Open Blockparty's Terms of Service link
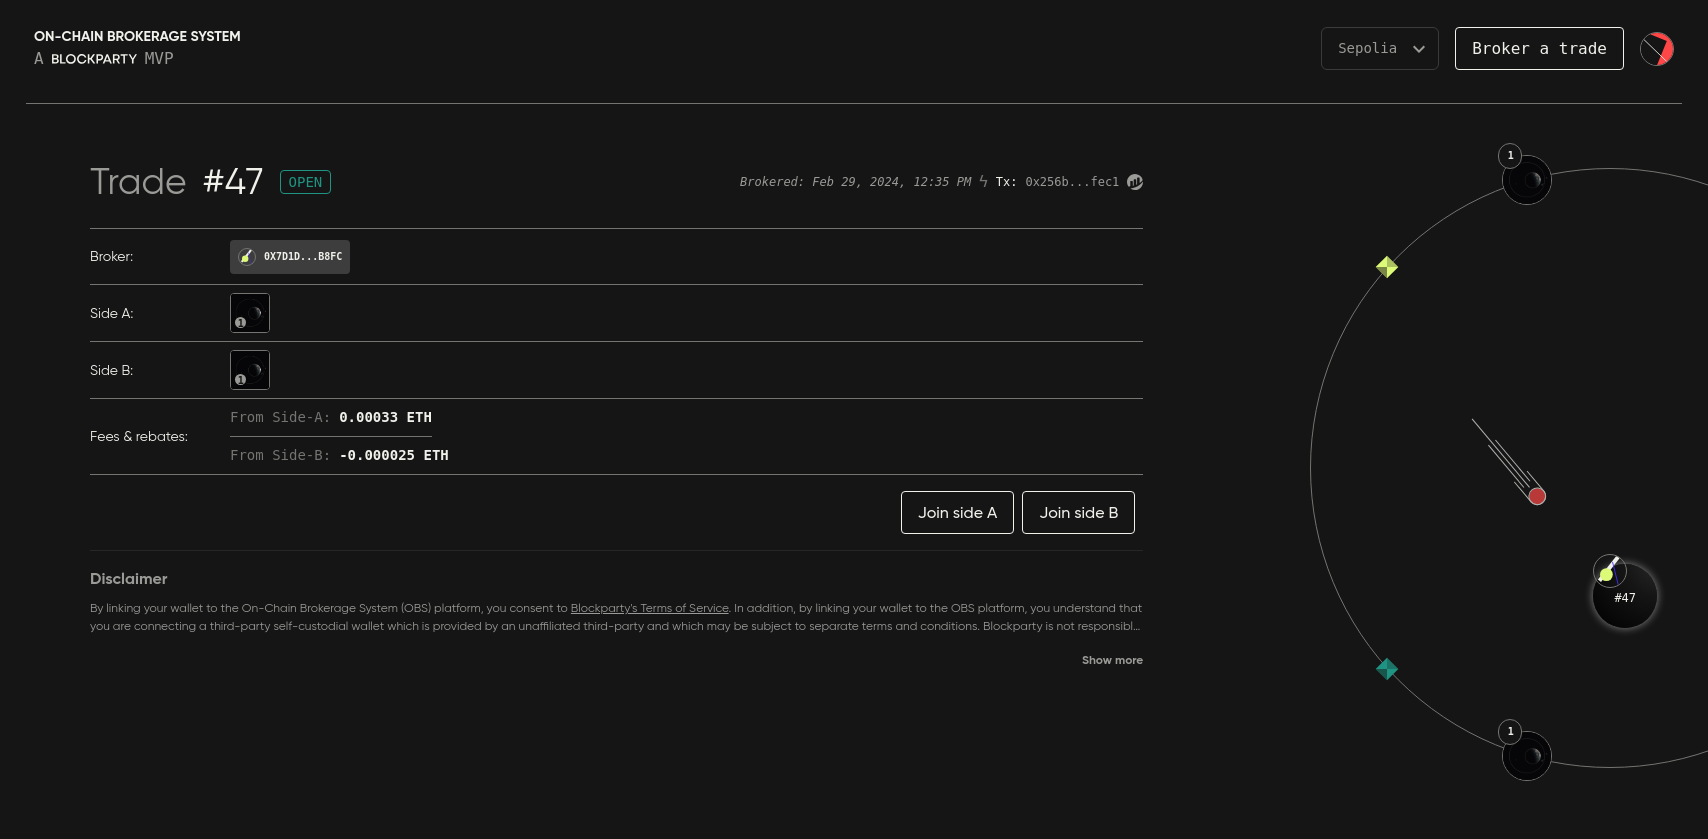 pos(649,608)
